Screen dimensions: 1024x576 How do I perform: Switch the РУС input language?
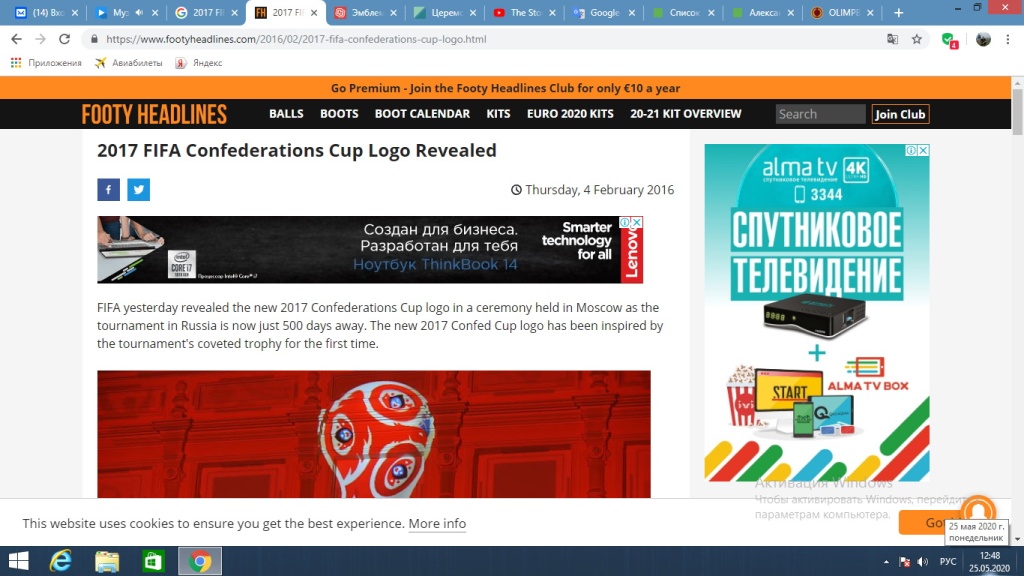(x=948, y=562)
